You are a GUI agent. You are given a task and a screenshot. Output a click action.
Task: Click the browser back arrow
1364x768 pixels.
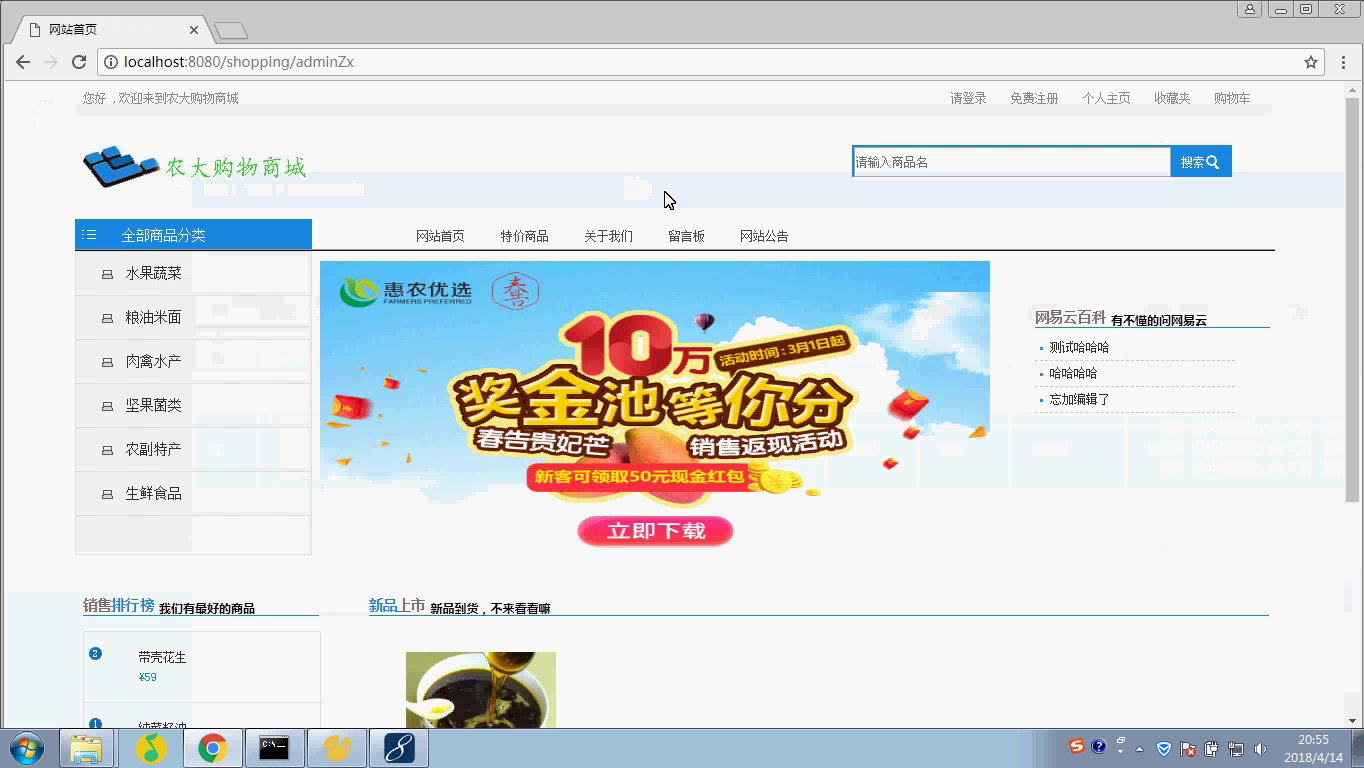(x=23, y=62)
